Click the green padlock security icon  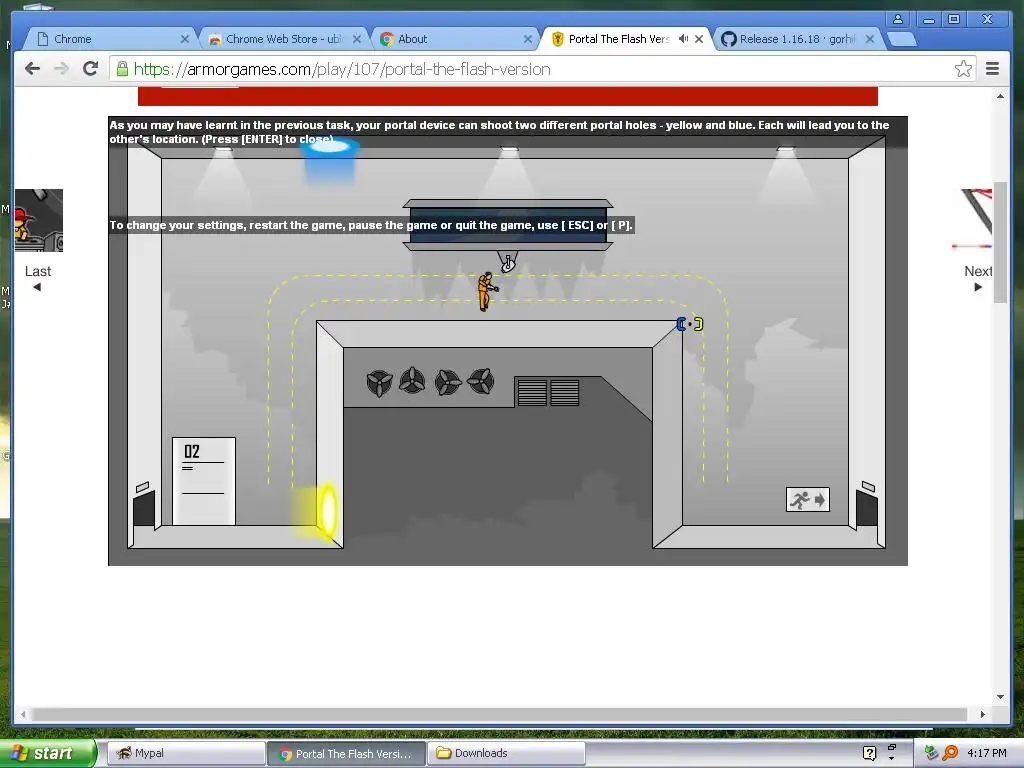(122, 69)
